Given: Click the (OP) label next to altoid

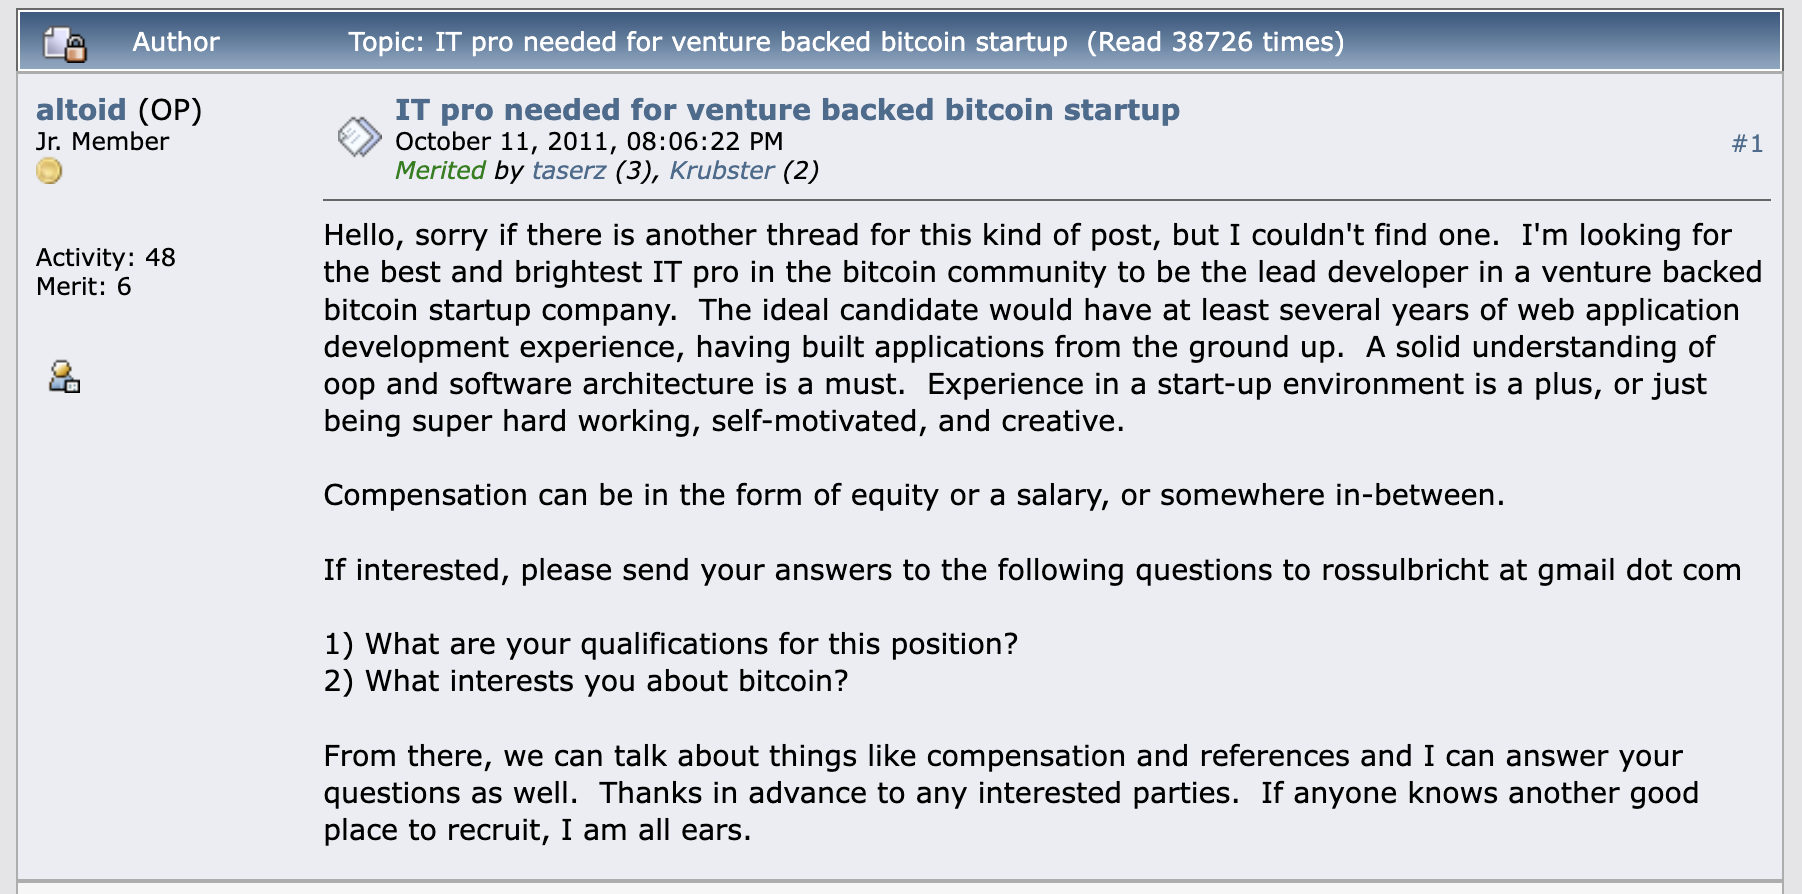Looking at the screenshot, I should coord(170,109).
